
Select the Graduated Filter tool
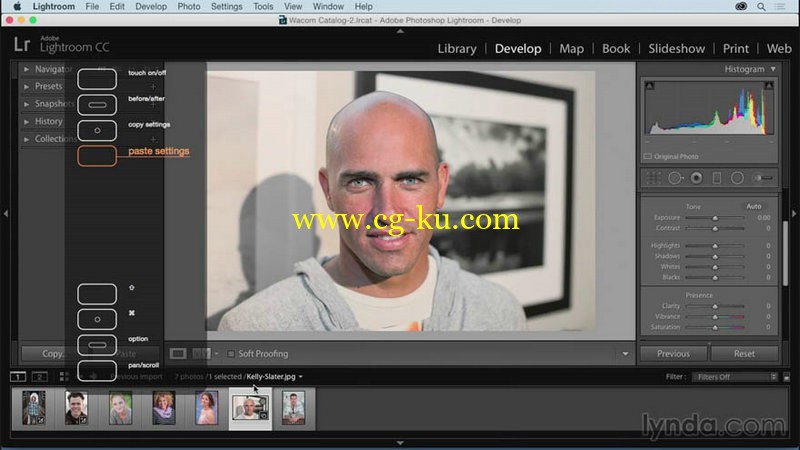click(717, 178)
